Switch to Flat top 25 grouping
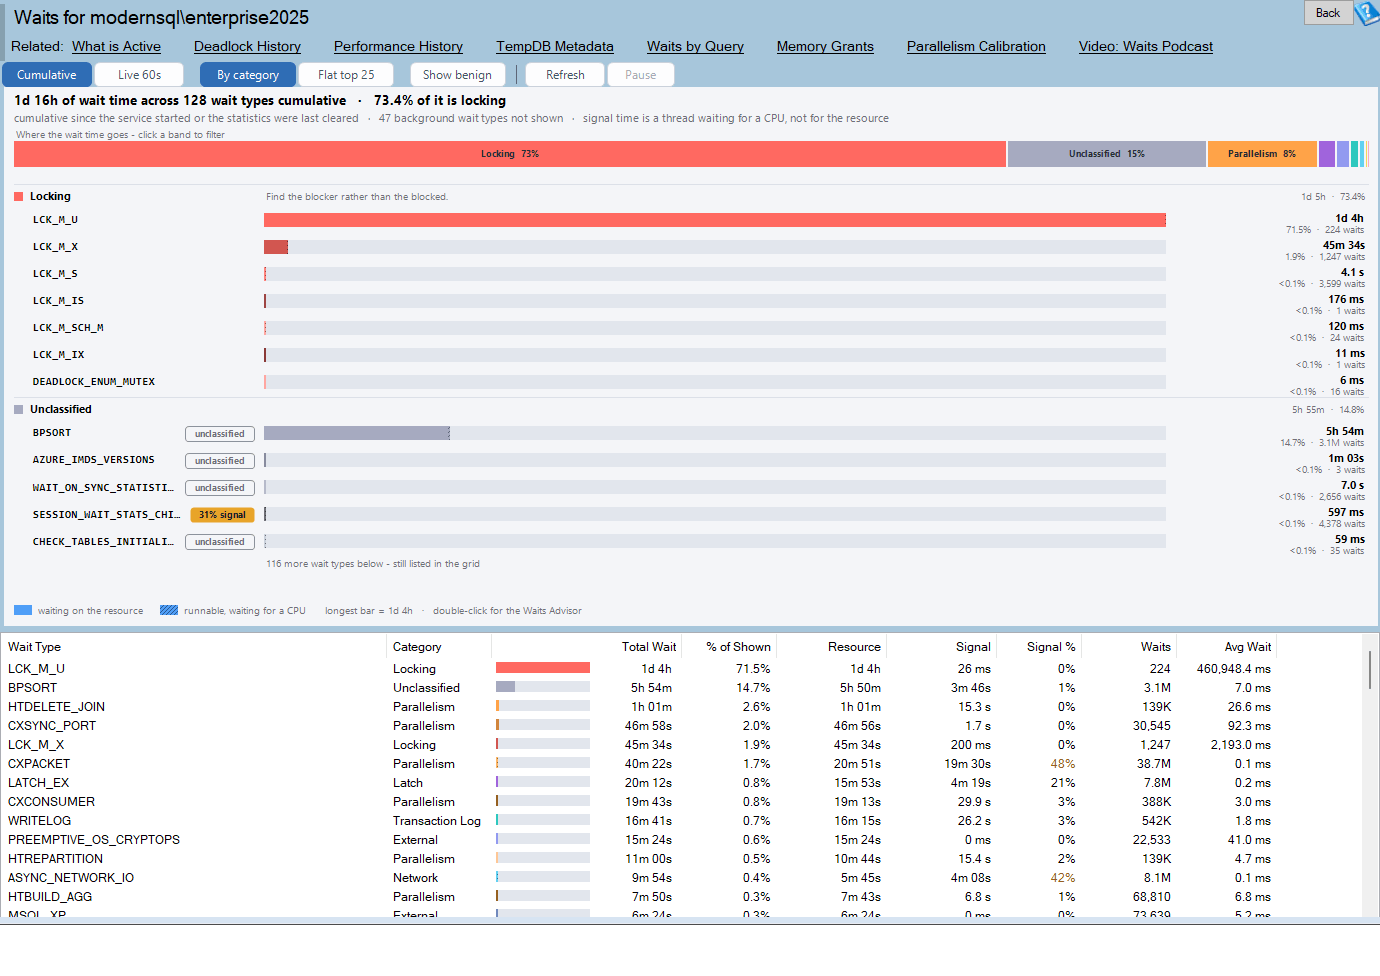This screenshot has width=1380, height=976. click(x=346, y=75)
